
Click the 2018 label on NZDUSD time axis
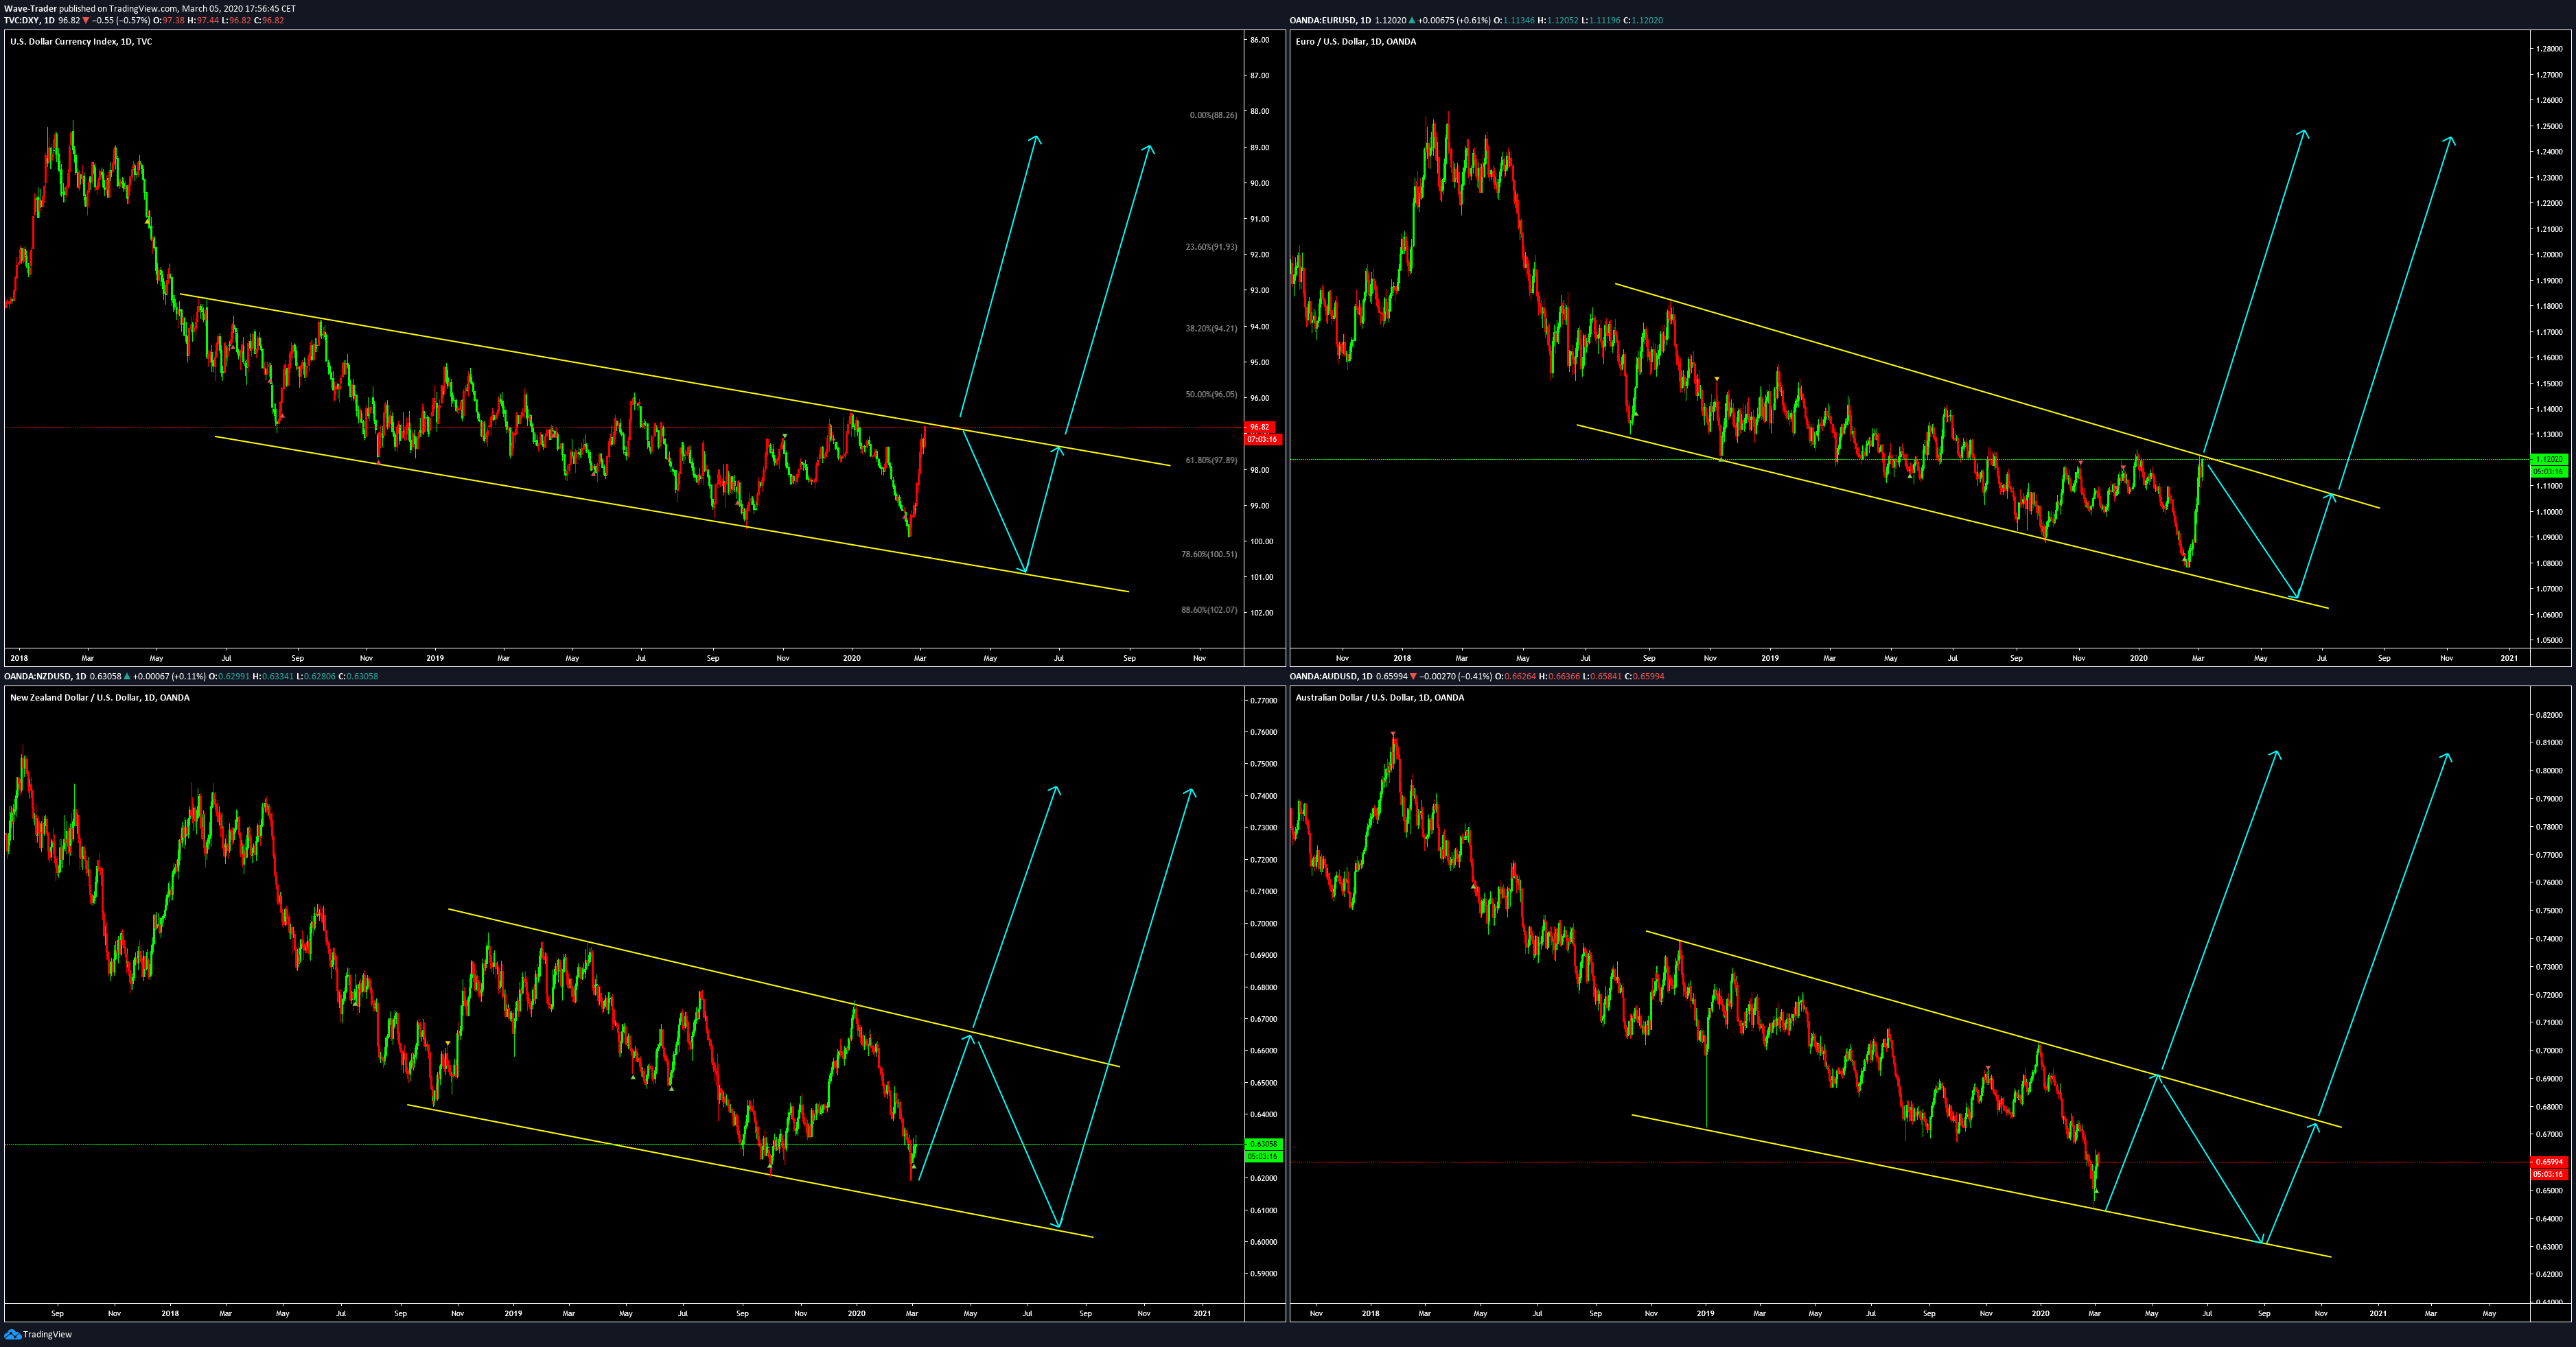click(170, 1313)
